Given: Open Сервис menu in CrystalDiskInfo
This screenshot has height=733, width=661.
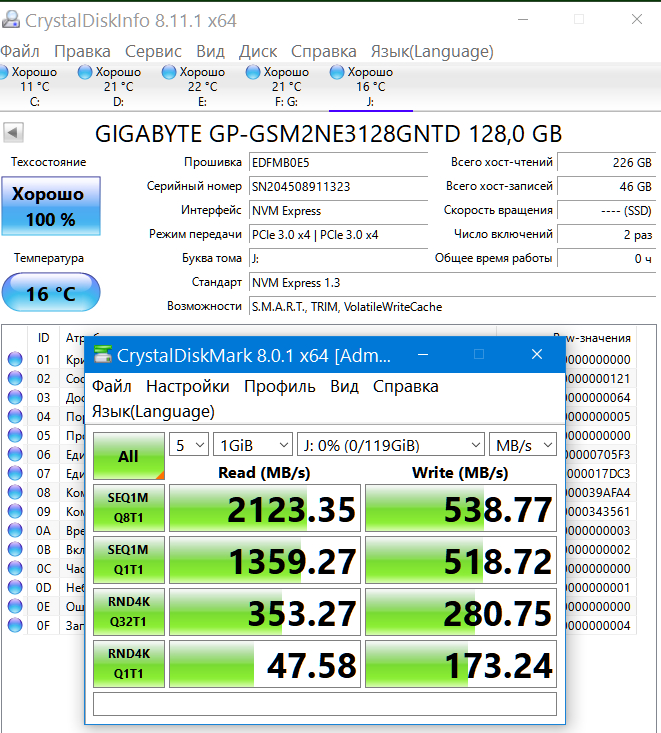Looking at the screenshot, I should coord(153,51).
